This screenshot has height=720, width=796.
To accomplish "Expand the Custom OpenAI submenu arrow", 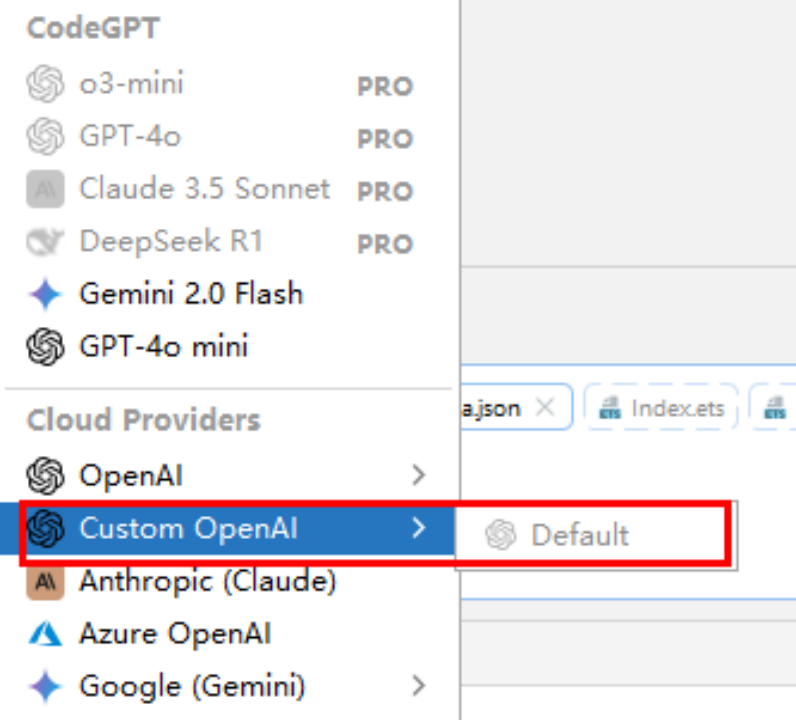I will pyautogui.click(x=419, y=528).
